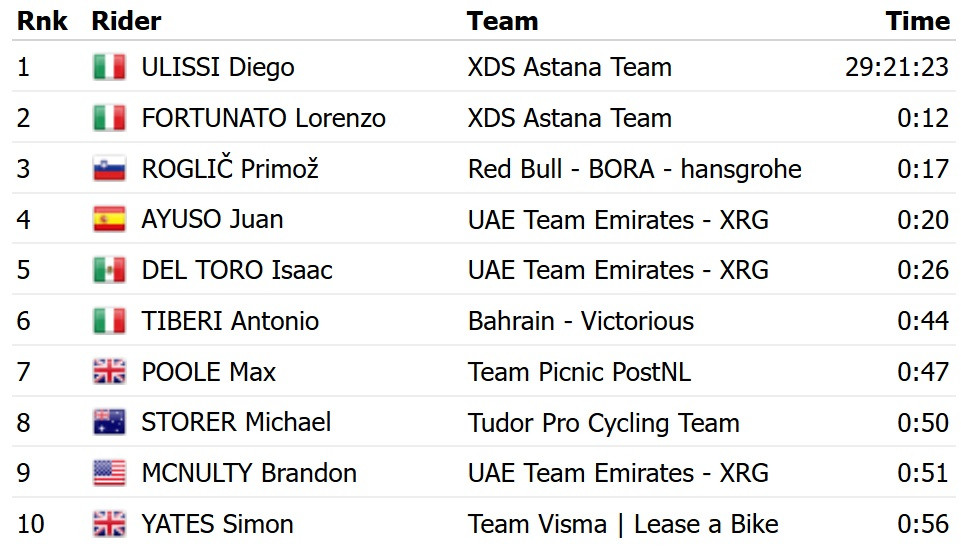Open the Team Picnic PostNL team page
This screenshot has height=546, width=961.
tap(579, 372)
